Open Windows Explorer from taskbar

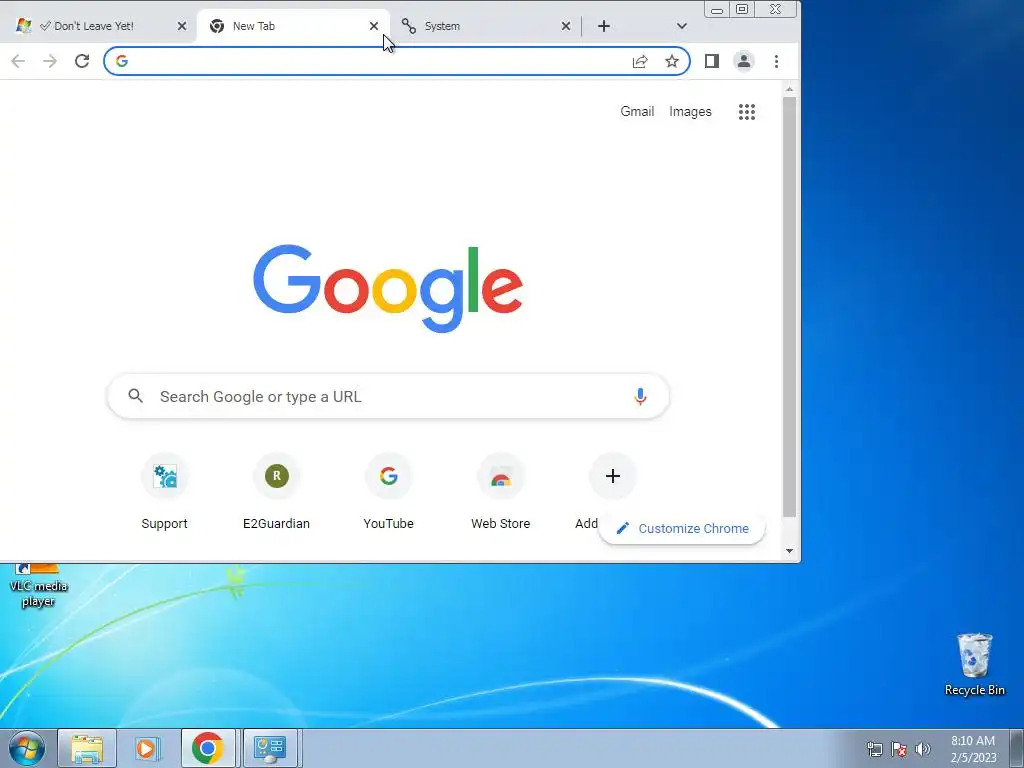(x=87, y=748)
